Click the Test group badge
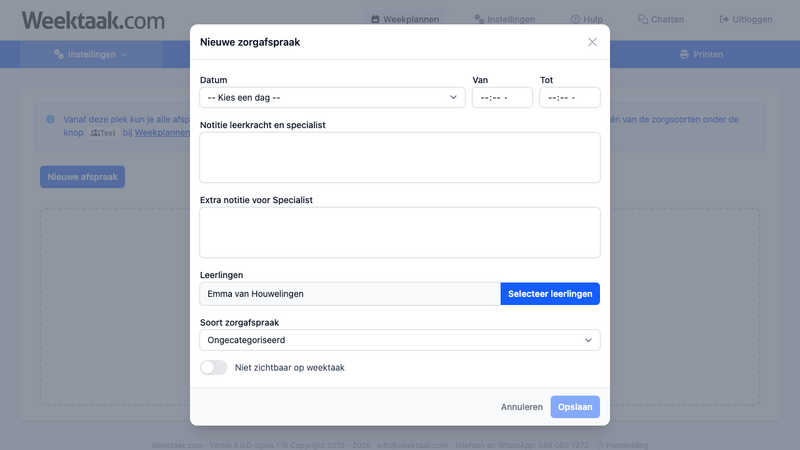The image size is (800, 450). click(103, 133)
